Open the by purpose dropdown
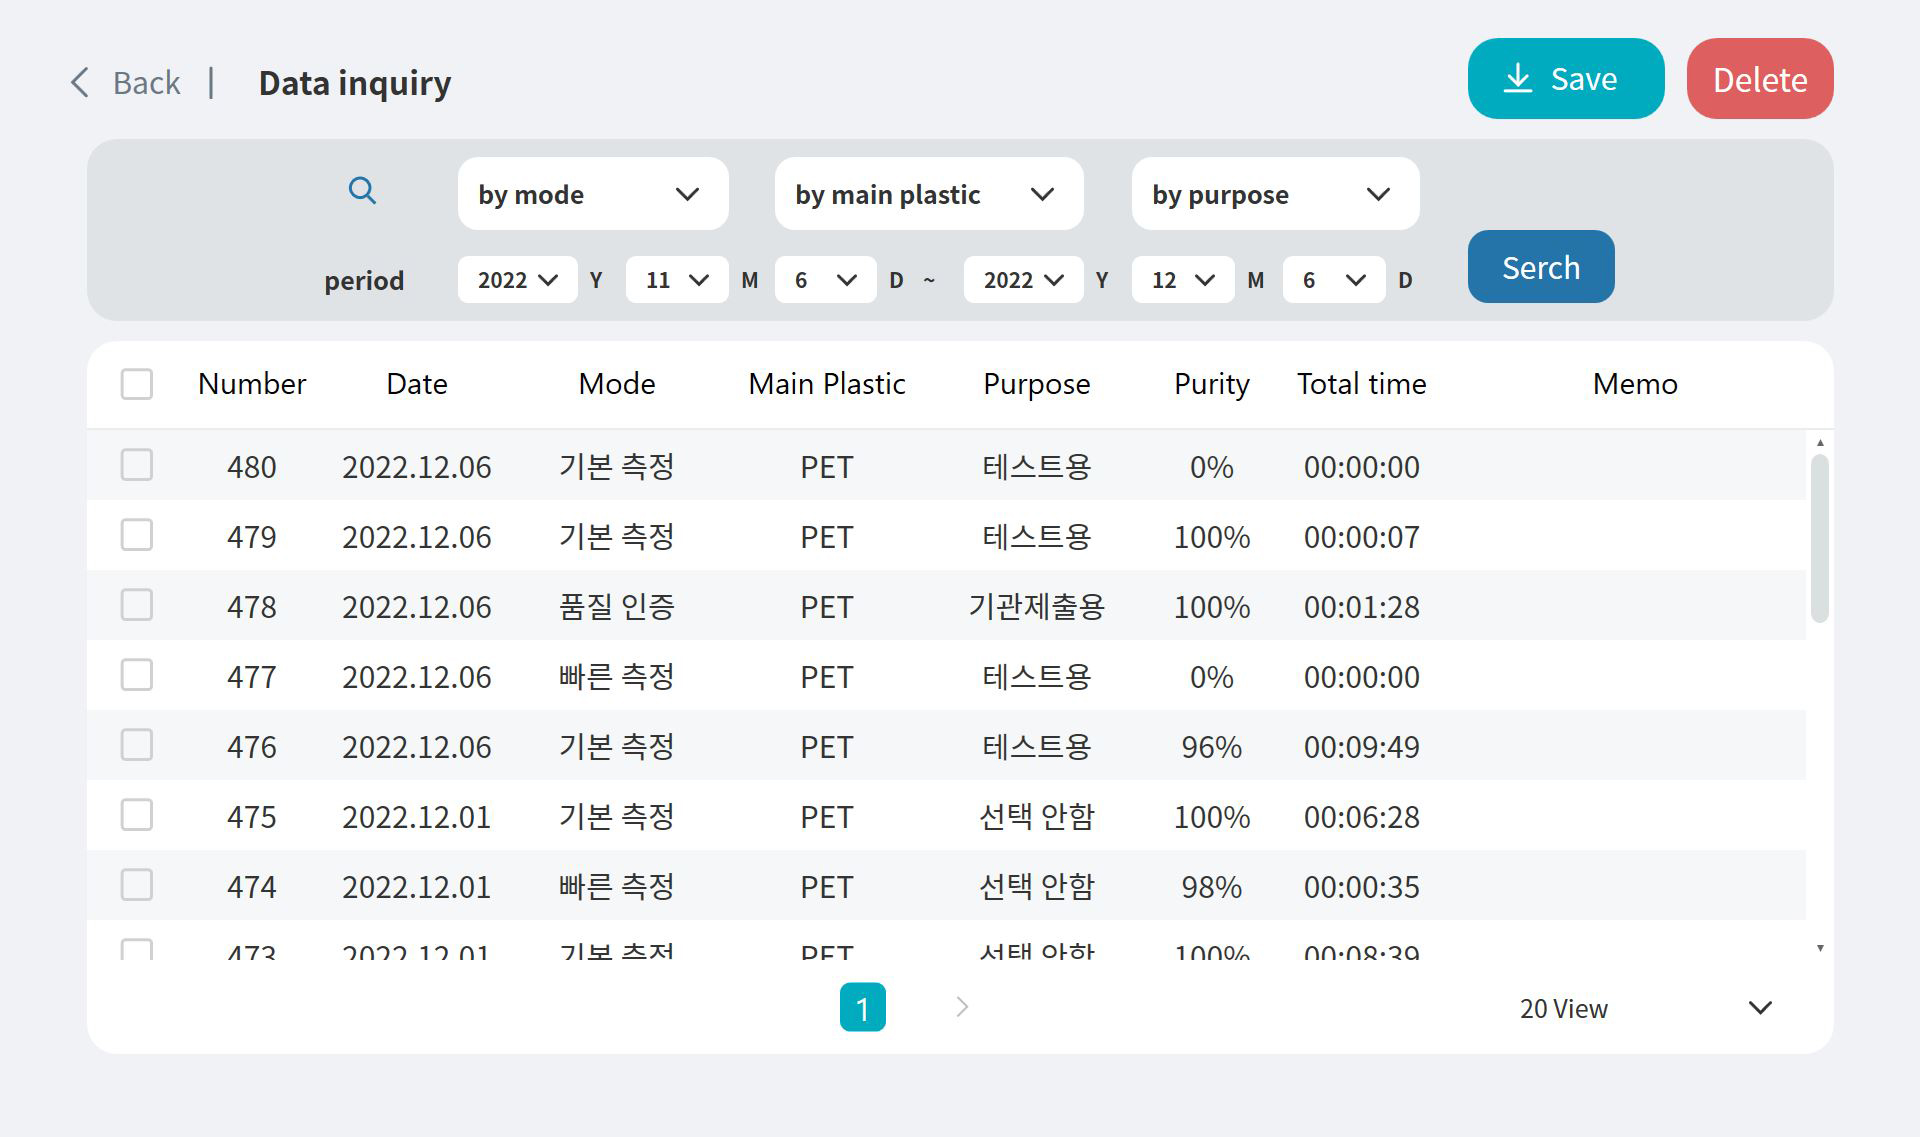Screen dimensions: 1920x1137 click(1274, 194)
